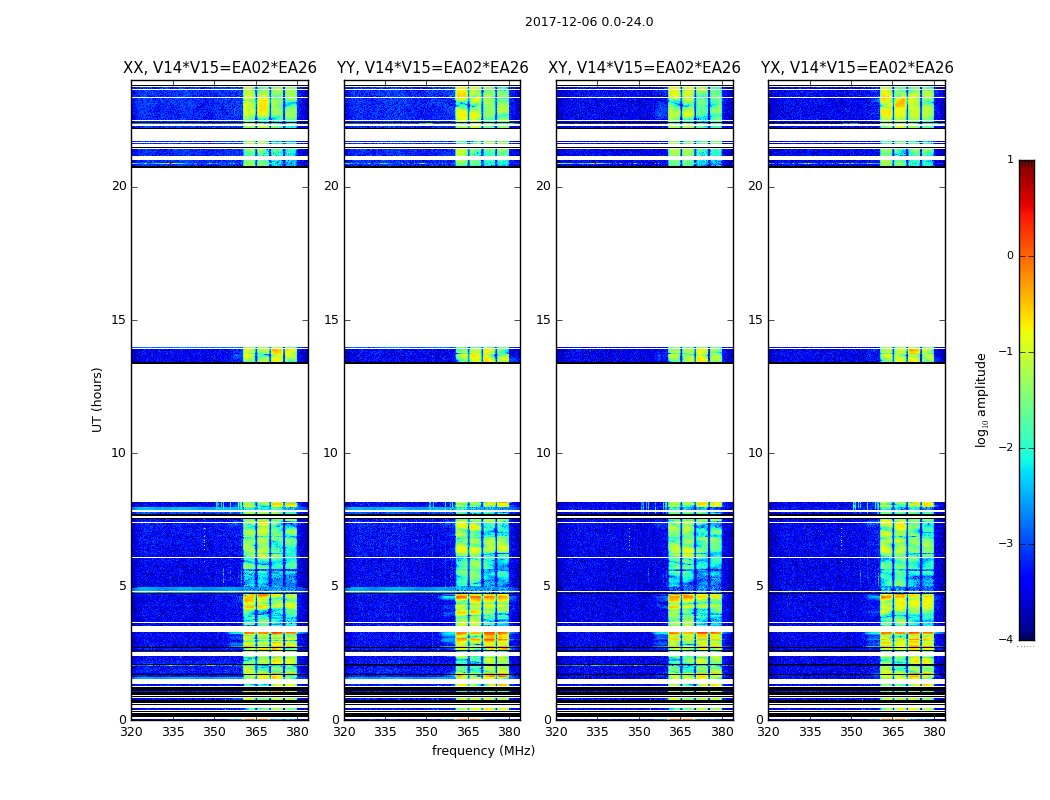Click the log10 amplitude colorbar label
The width and height of the screenshot is (1050, 800).
point(981,400)
